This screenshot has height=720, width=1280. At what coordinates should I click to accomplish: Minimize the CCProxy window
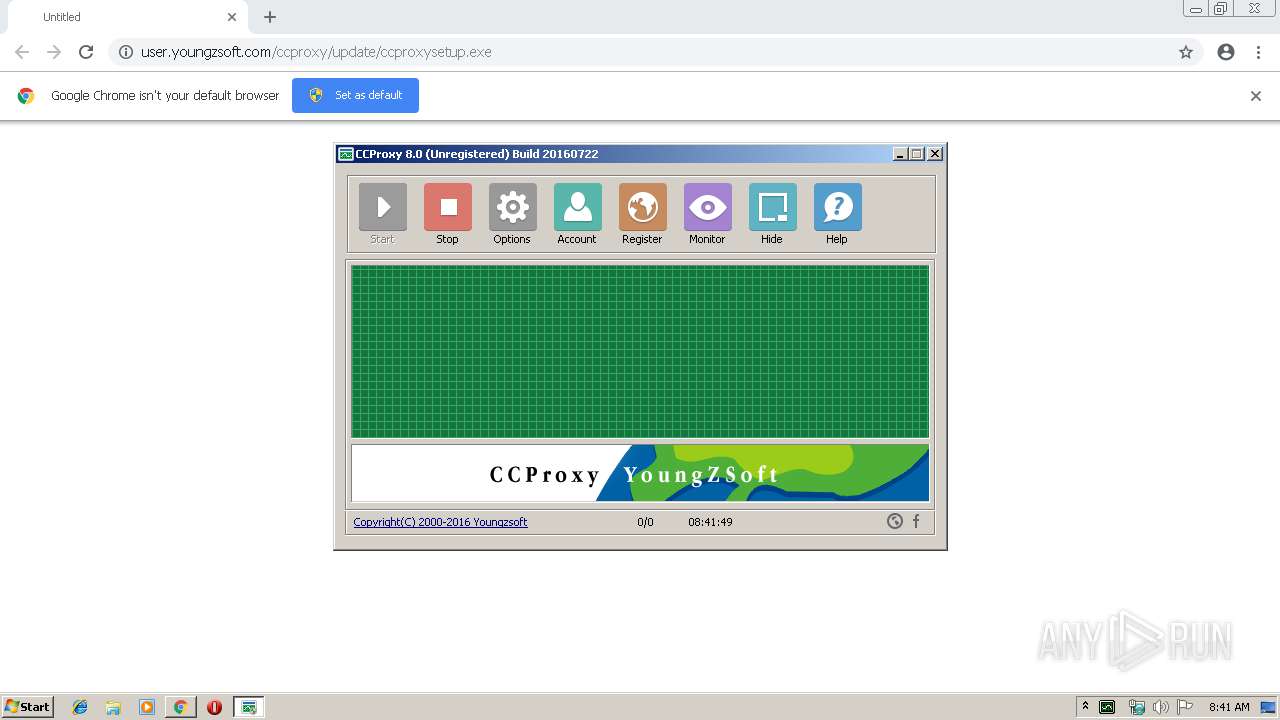click(x=900, y=154)
